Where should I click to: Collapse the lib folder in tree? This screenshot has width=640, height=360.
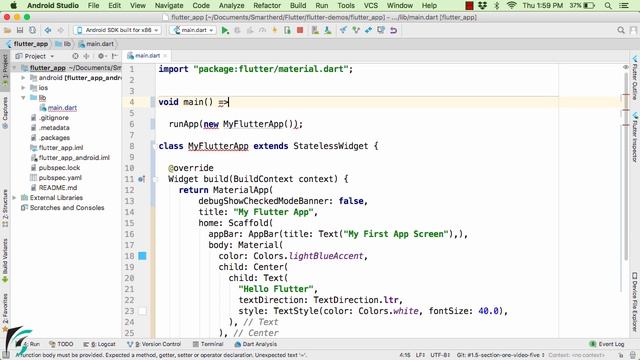click(x=23, y=98)
